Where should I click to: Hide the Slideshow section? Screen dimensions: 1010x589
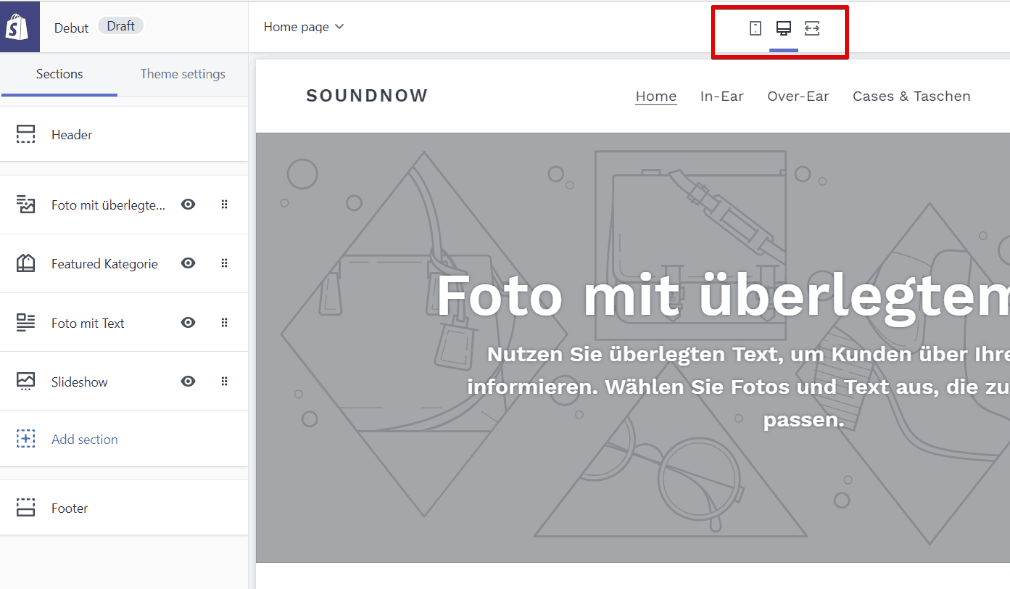[x=188, y=381]
